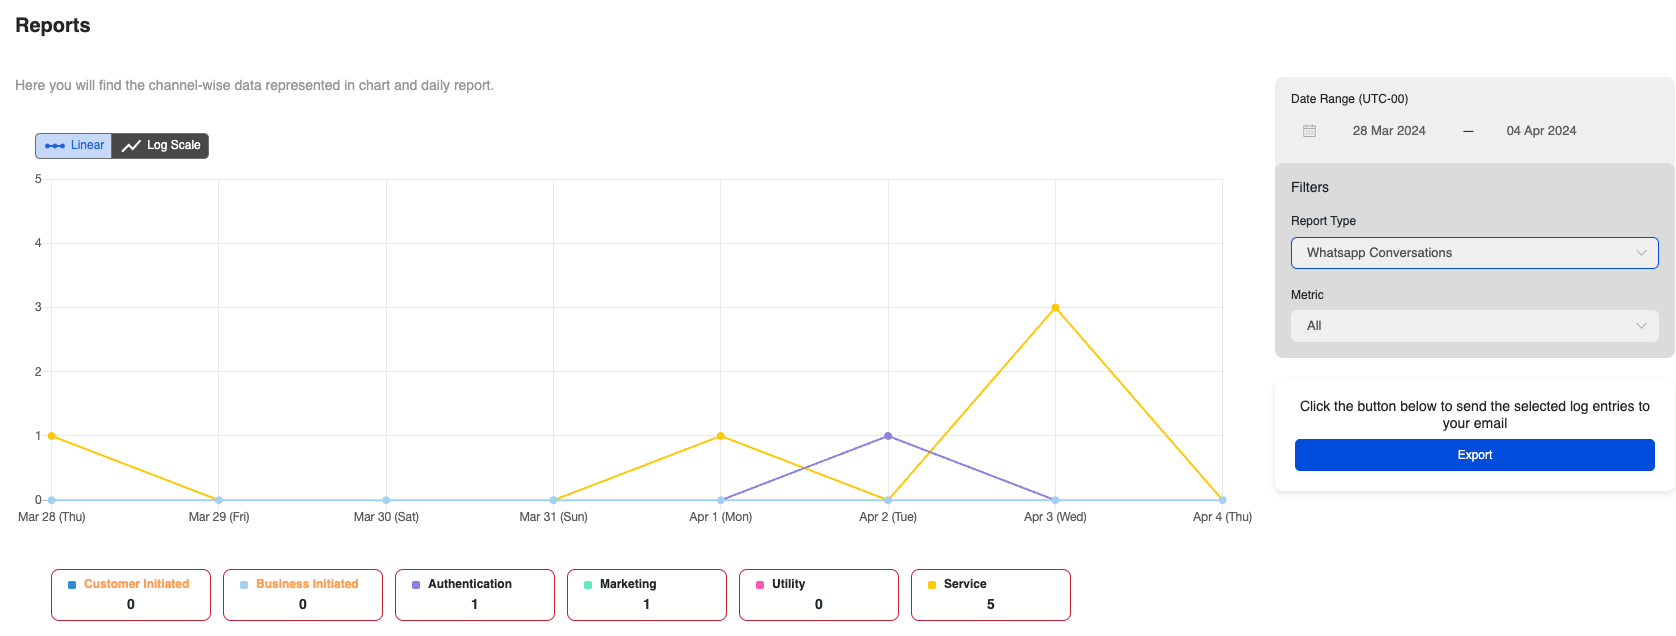Click the yellow Service color swatch
This screenshot has height=636, width=1676.
(932, 585)
